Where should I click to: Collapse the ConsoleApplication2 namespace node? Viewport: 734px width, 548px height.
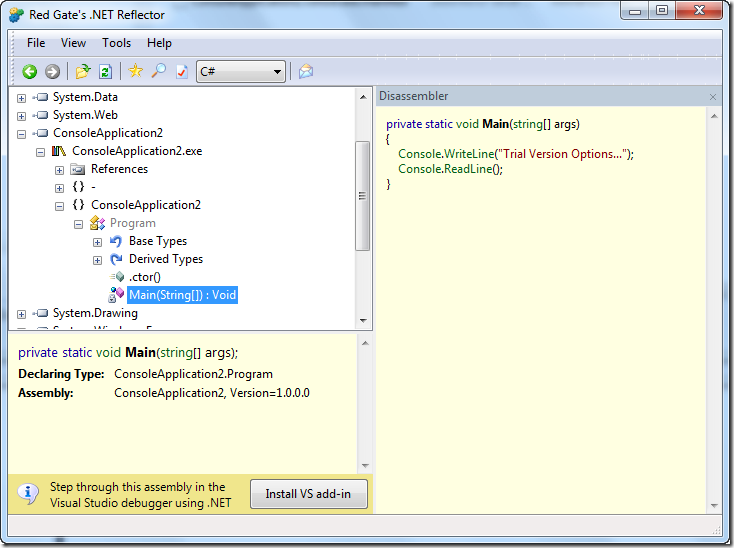59,206
